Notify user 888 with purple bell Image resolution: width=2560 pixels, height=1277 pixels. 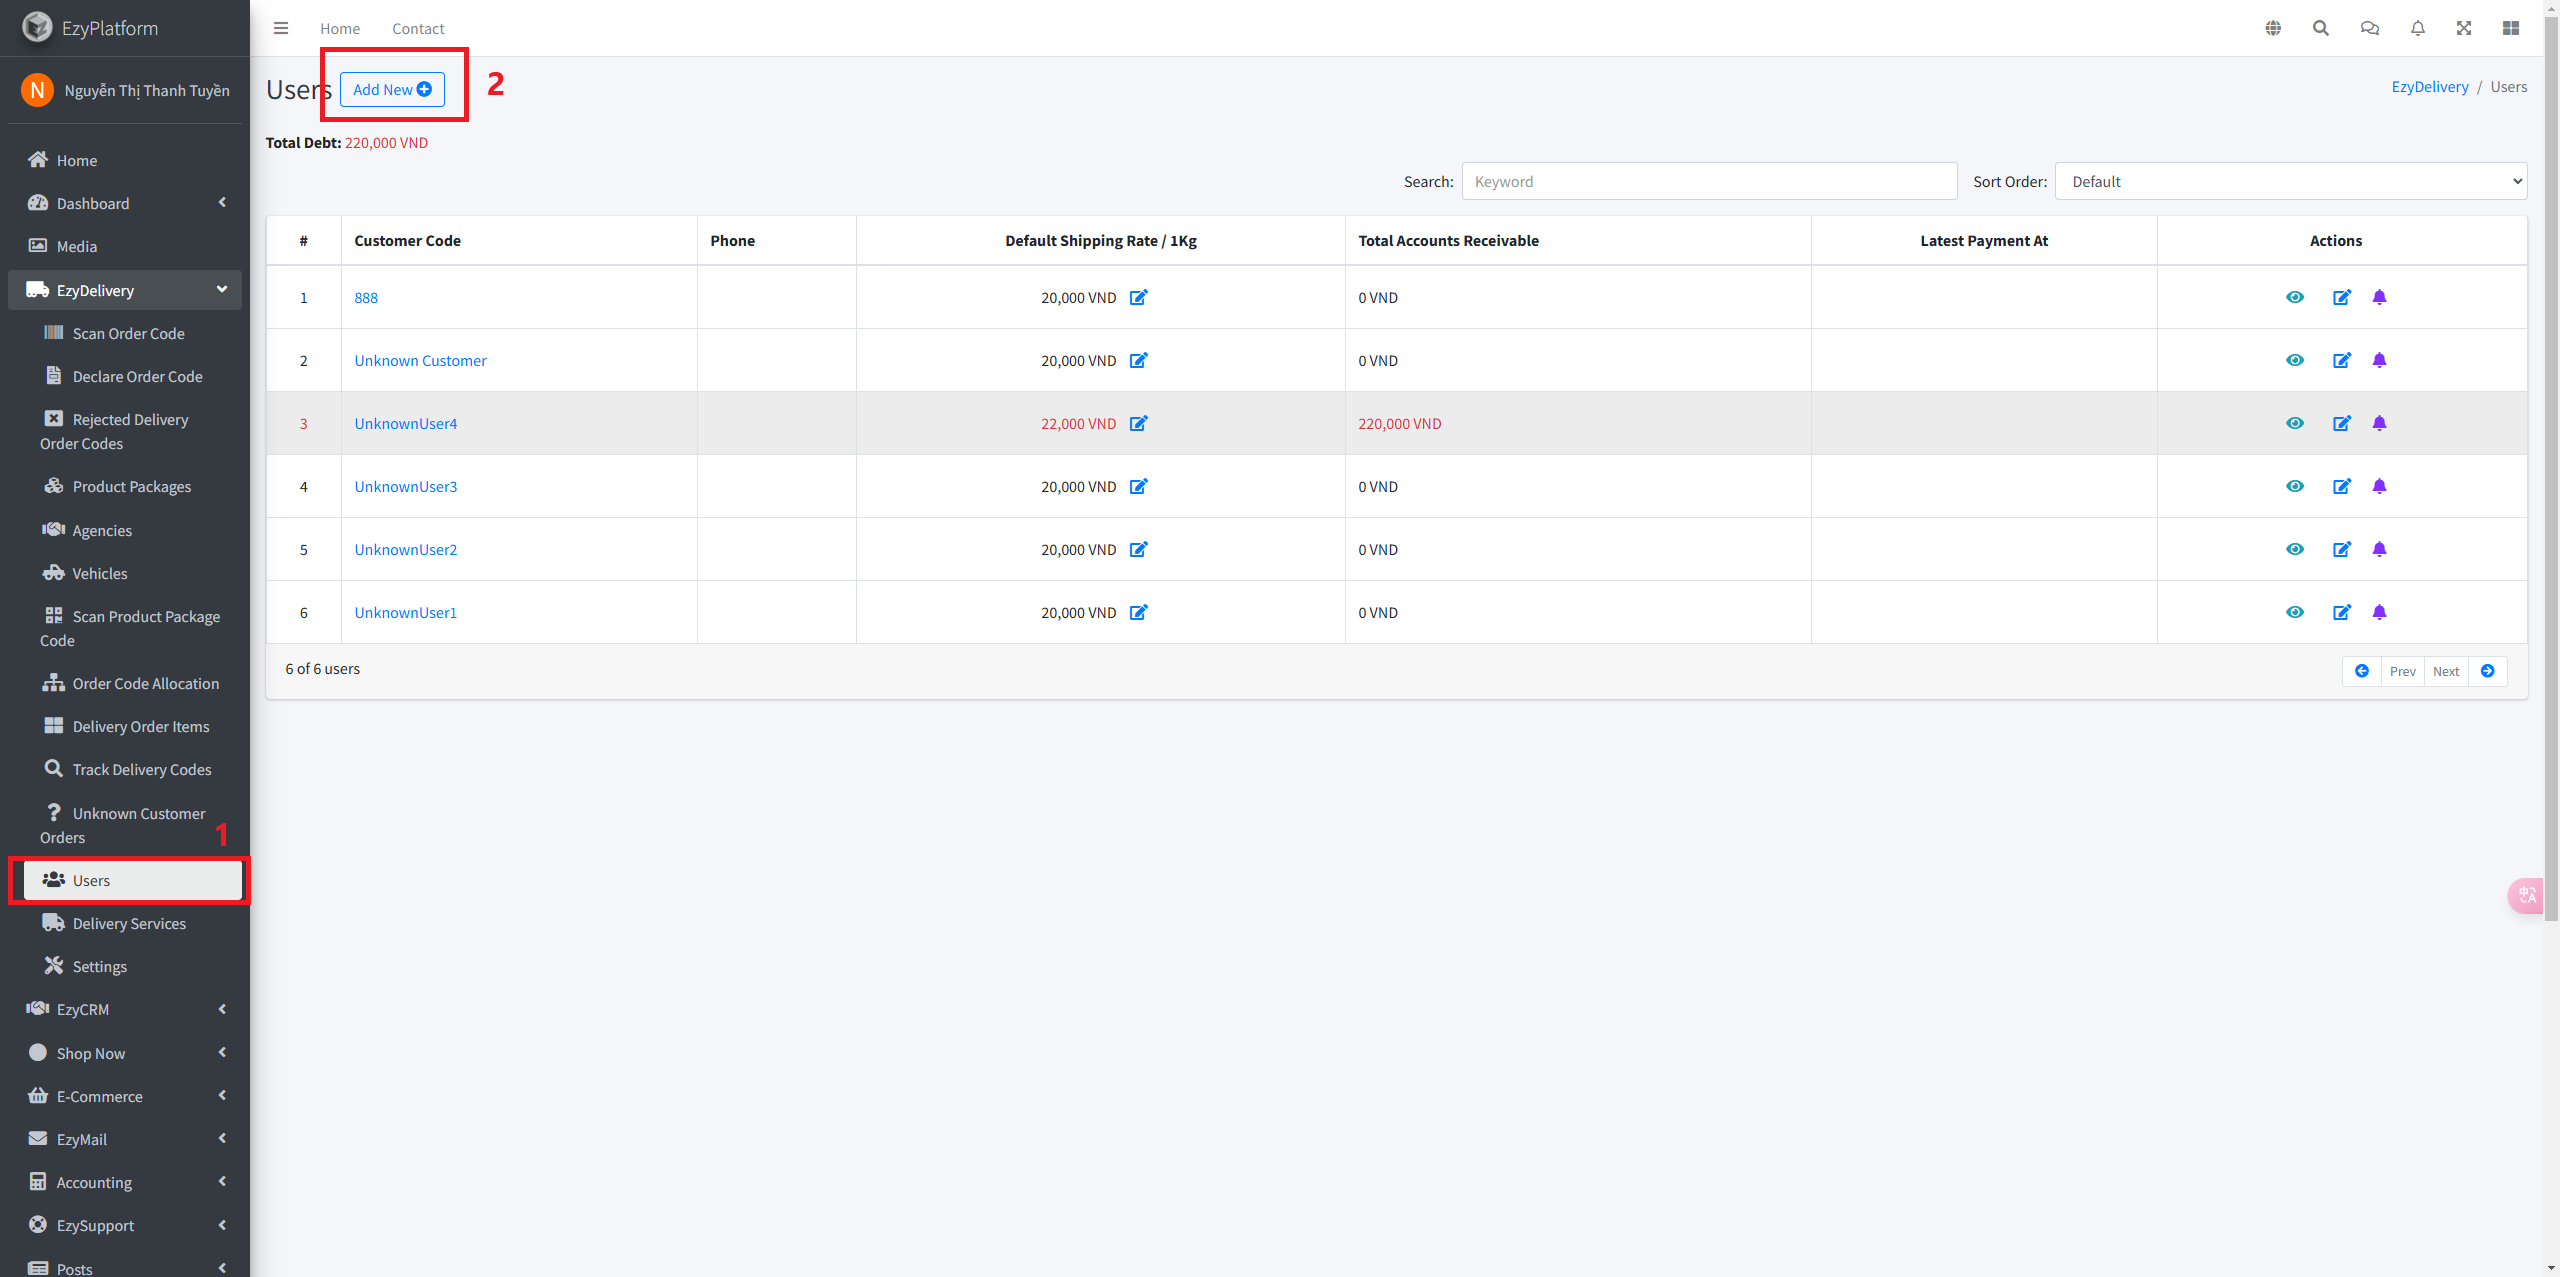[2380, 297]
